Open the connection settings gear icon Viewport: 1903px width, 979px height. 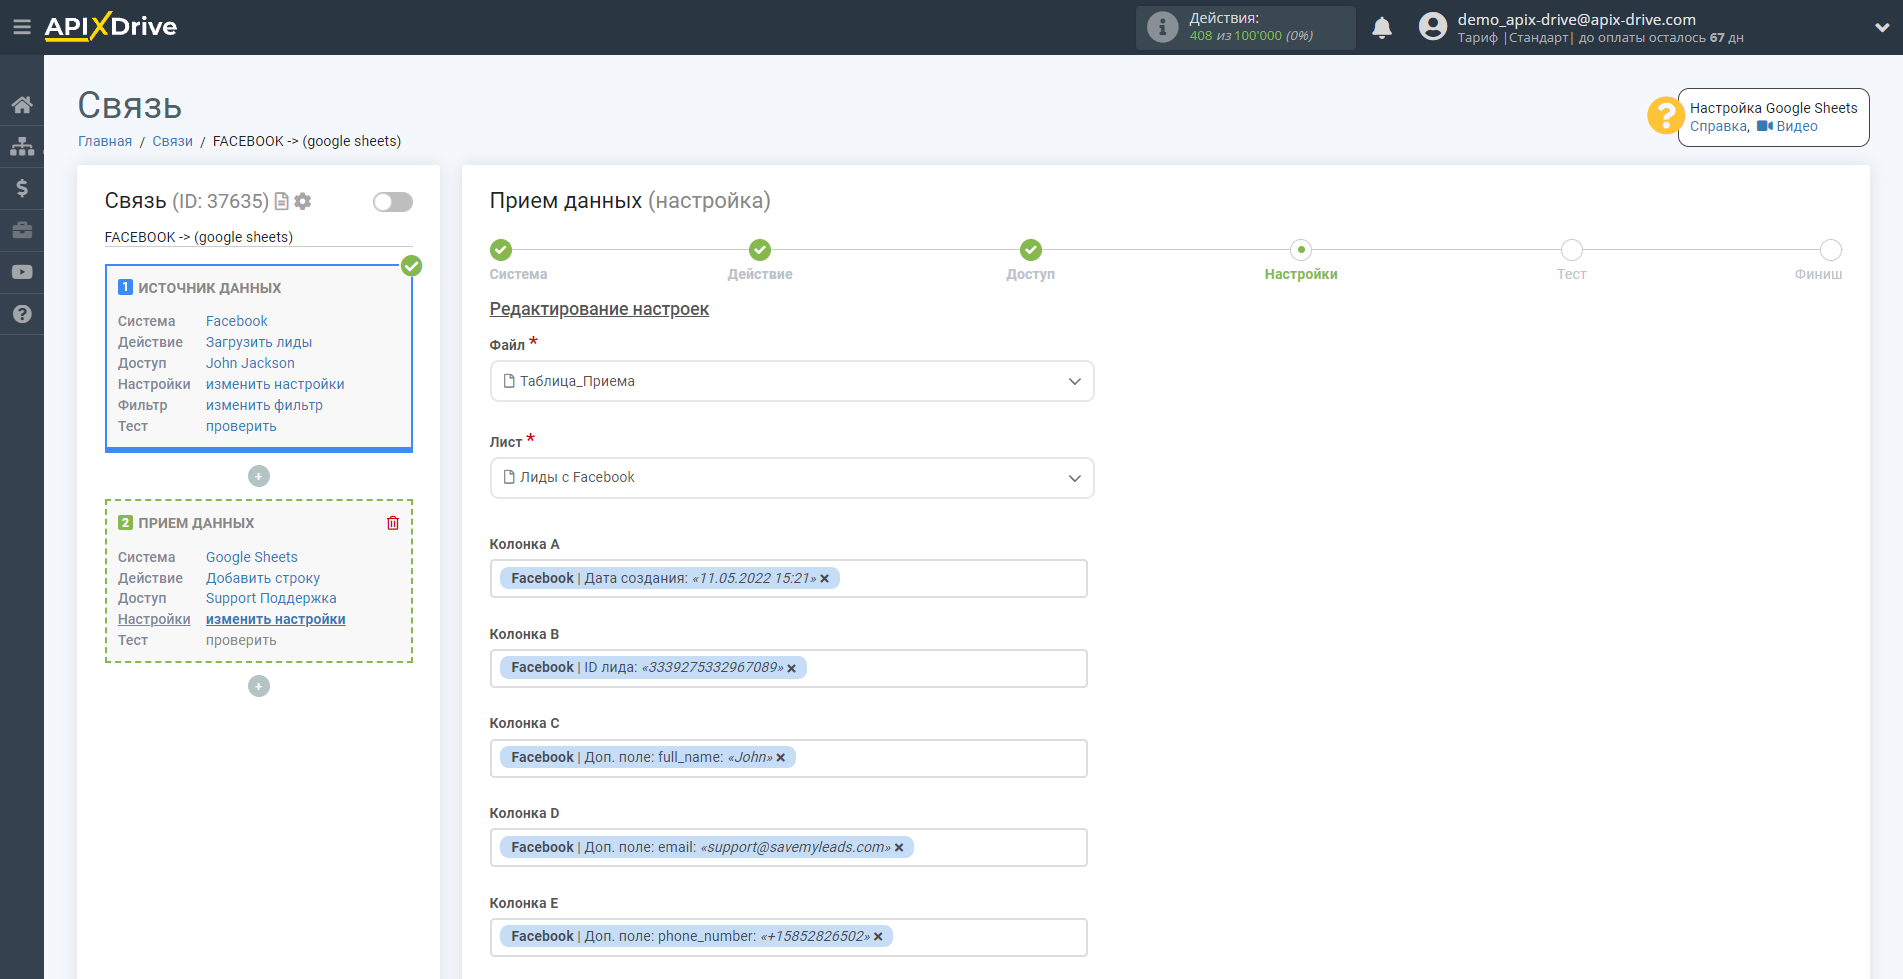[x=303, y=201]
